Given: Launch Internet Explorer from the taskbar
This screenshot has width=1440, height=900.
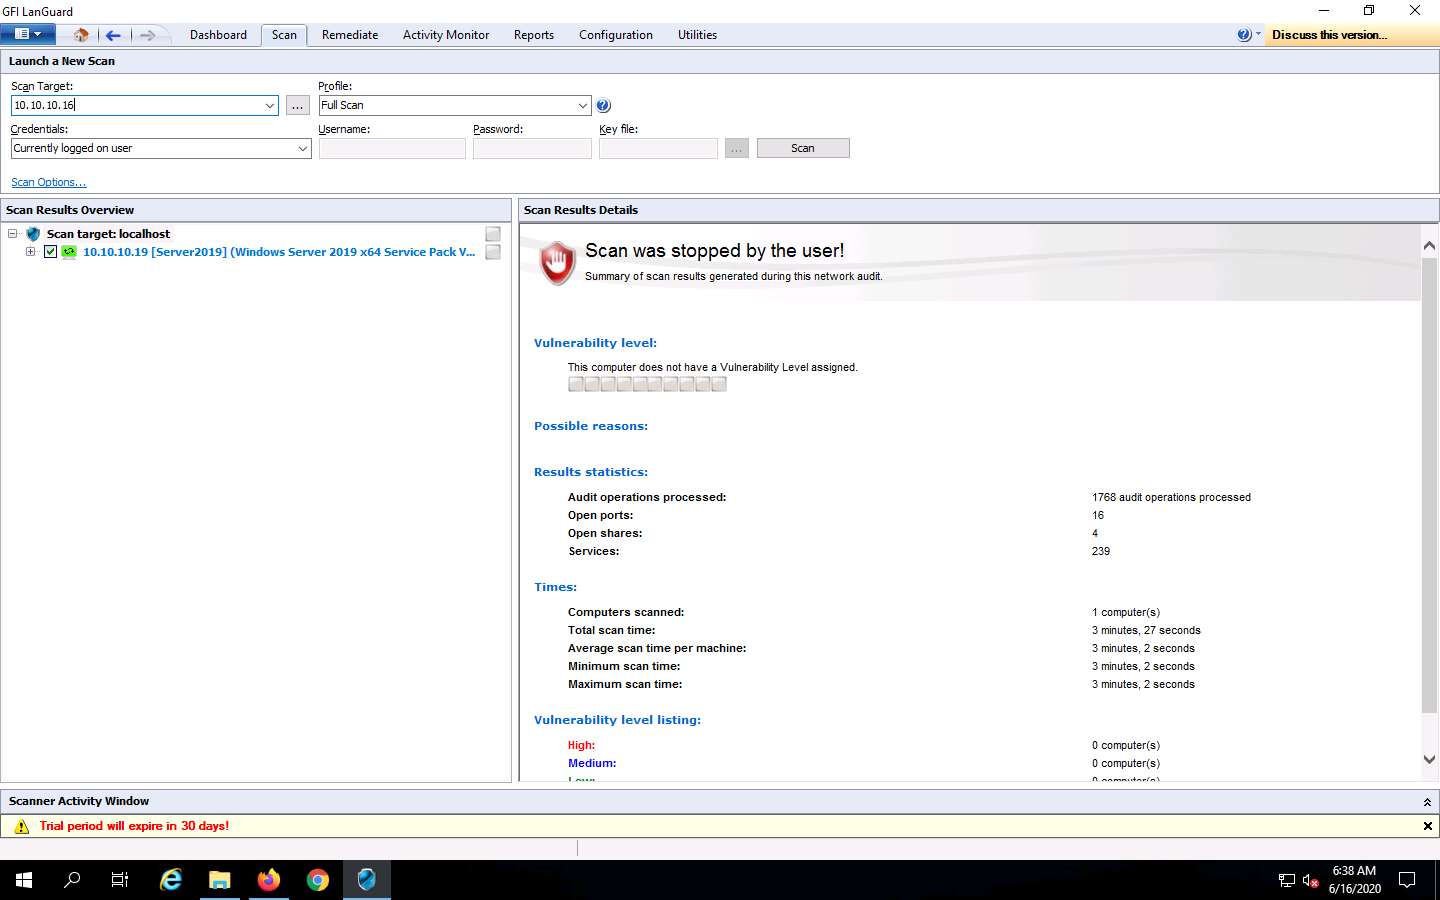Looking at the screenshot, I should 171,880.
